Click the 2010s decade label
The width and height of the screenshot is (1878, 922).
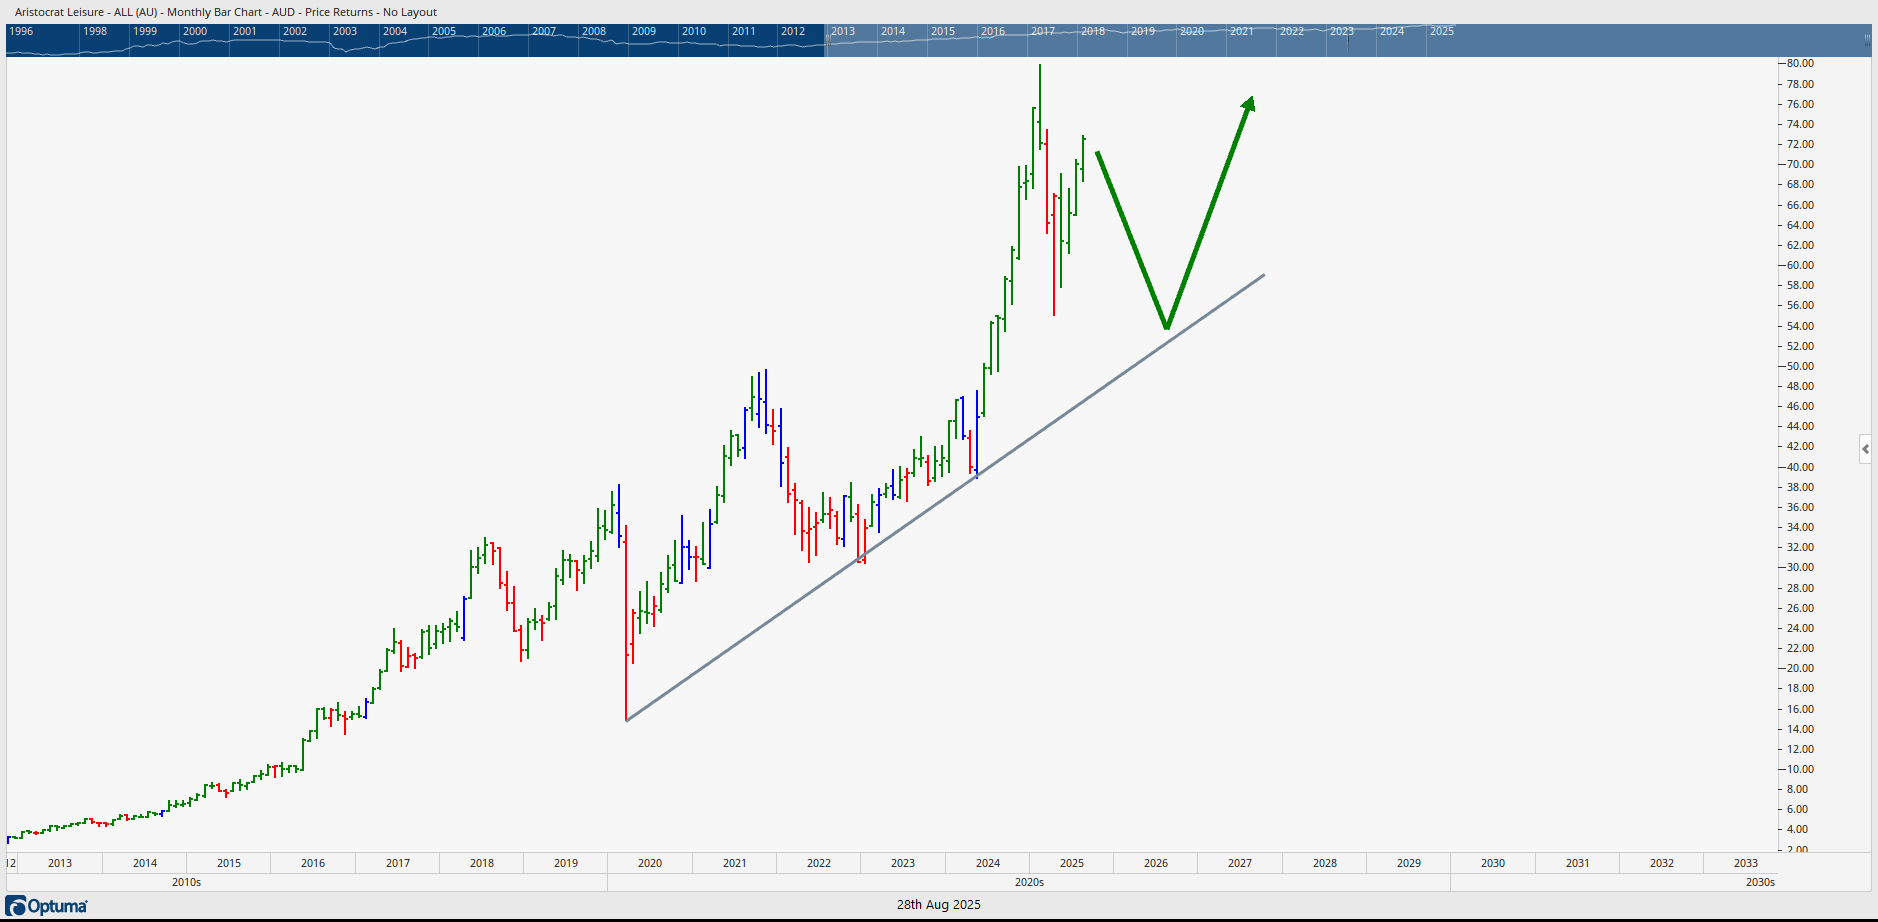187,882
